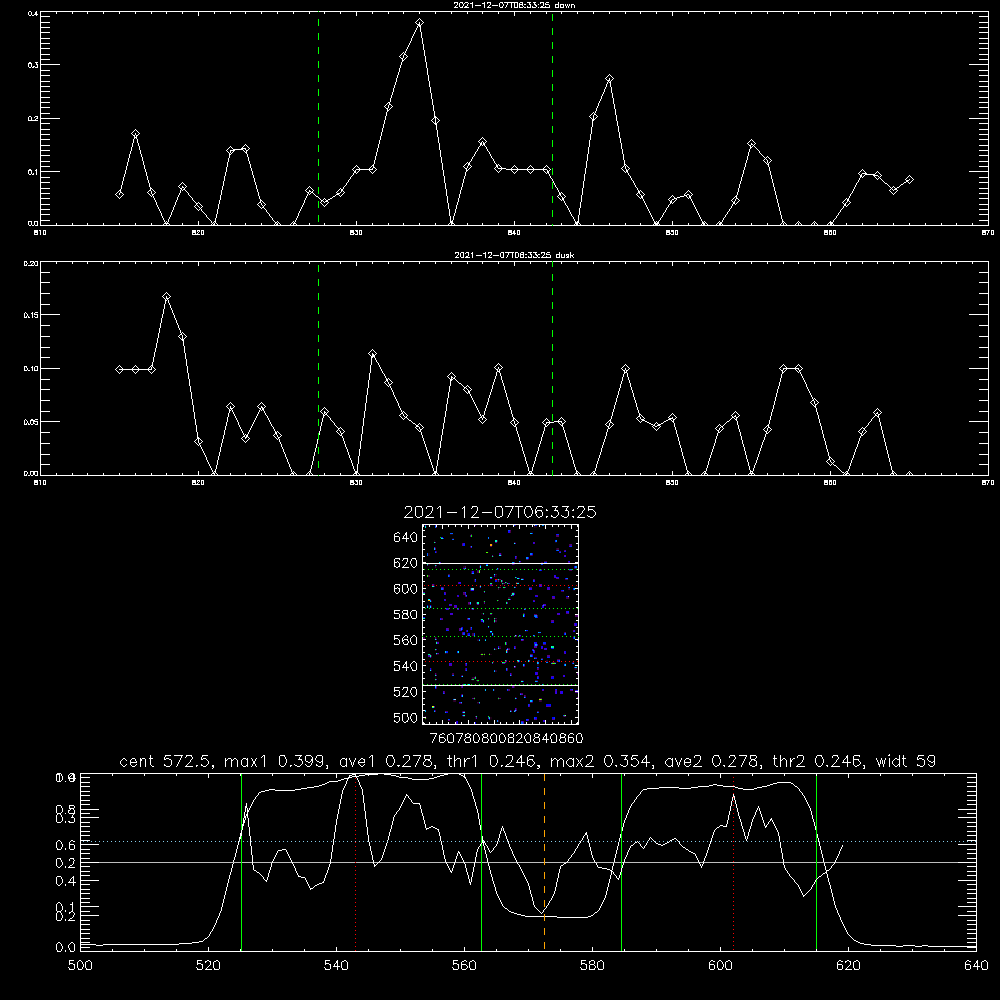
Task: Select the 560 label on bottom plot x-axis
Action: pos(464,966)
